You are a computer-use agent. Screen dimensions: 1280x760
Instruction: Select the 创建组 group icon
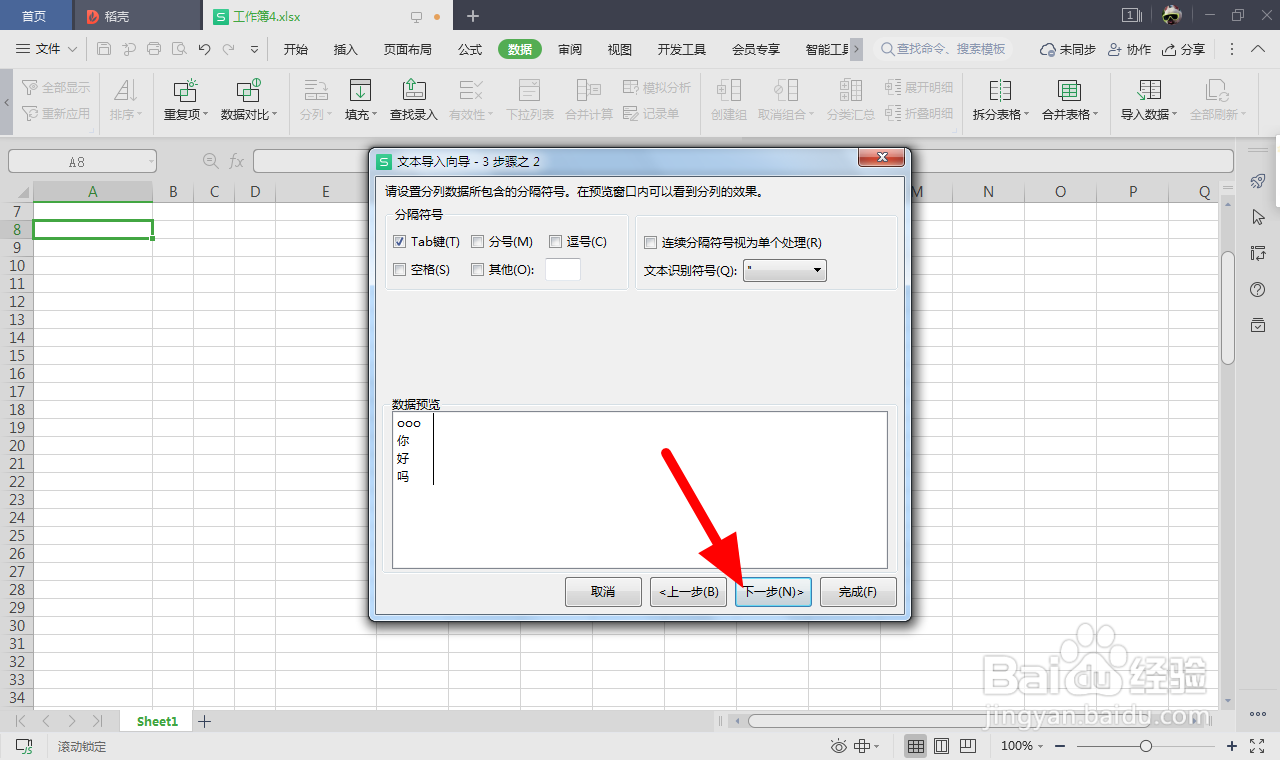pyautogui.click(x=728, y=100)
